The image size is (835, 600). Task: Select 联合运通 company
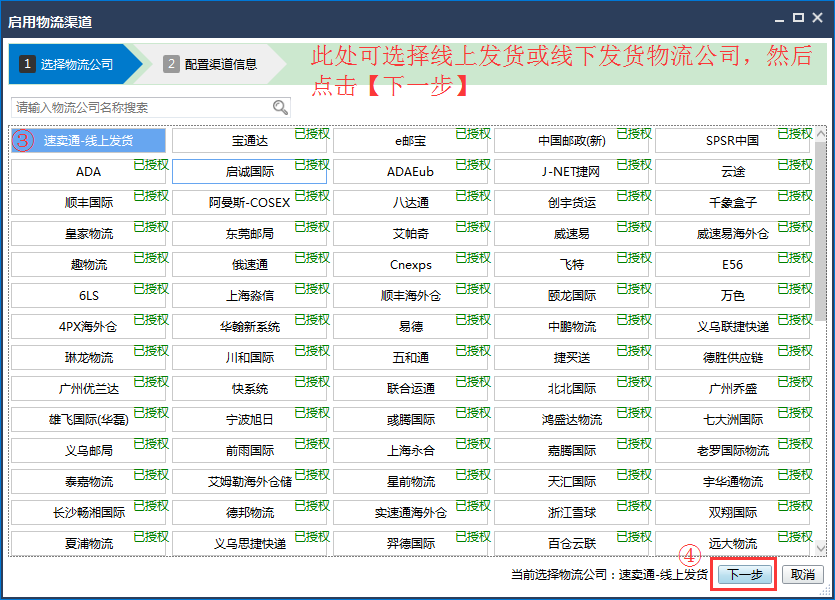[x=411, y=388]
